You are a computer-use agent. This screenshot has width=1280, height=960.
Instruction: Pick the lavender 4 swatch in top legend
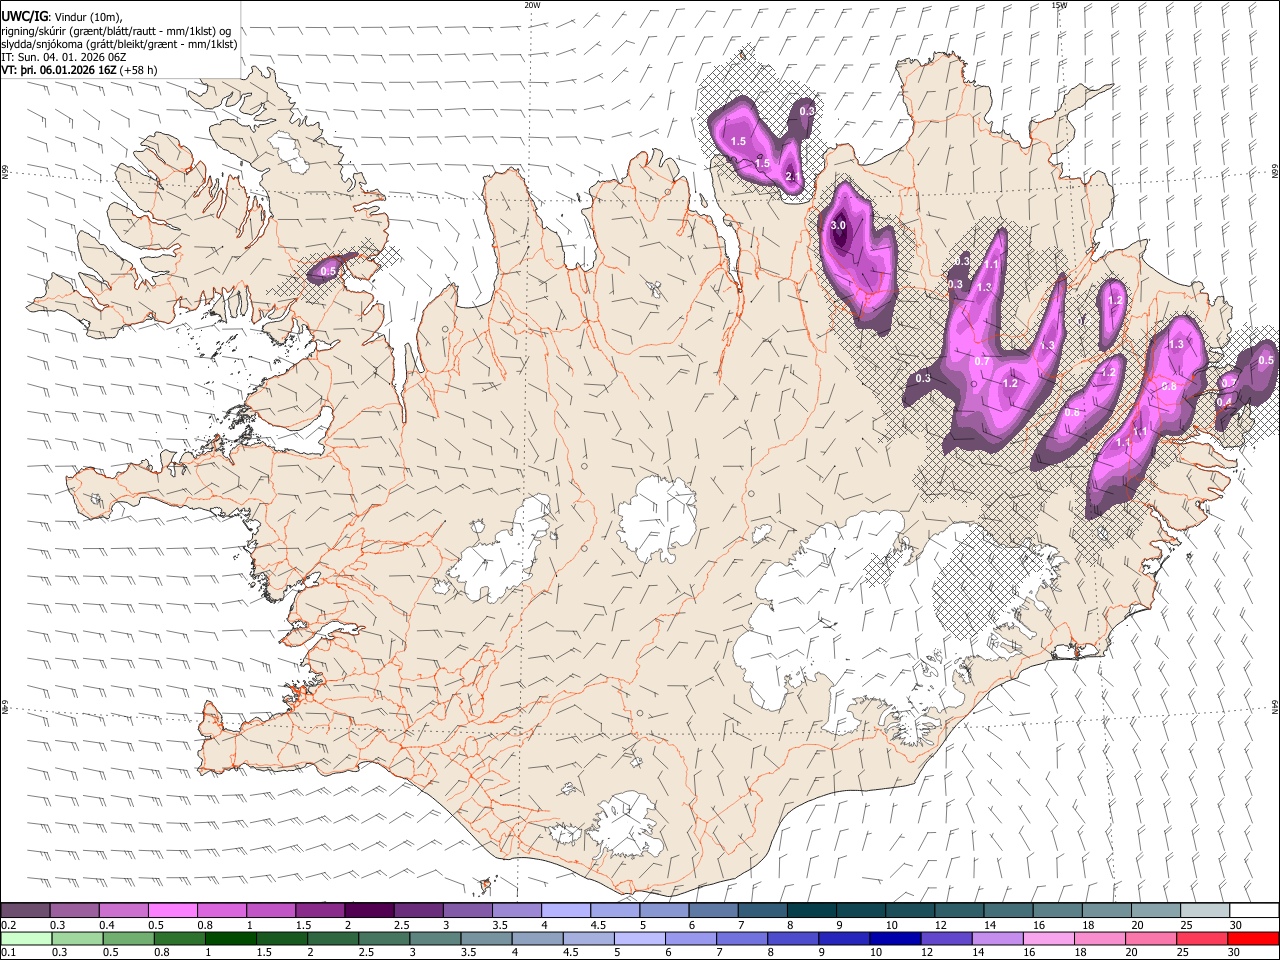point(564,910)
